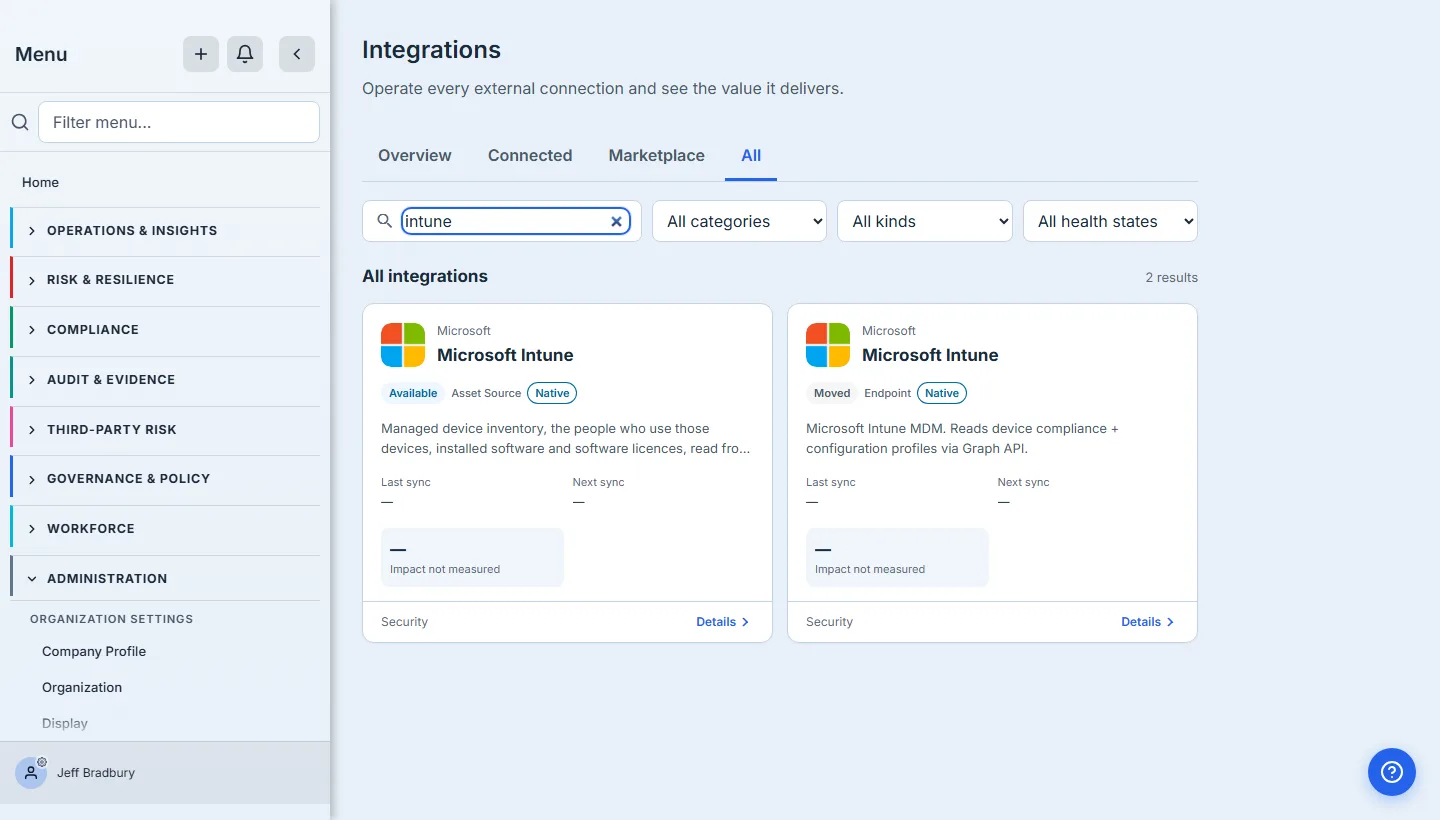Click Impact not measured box on the Available card
Viewport: 1440px width, 820px height.
472,558
